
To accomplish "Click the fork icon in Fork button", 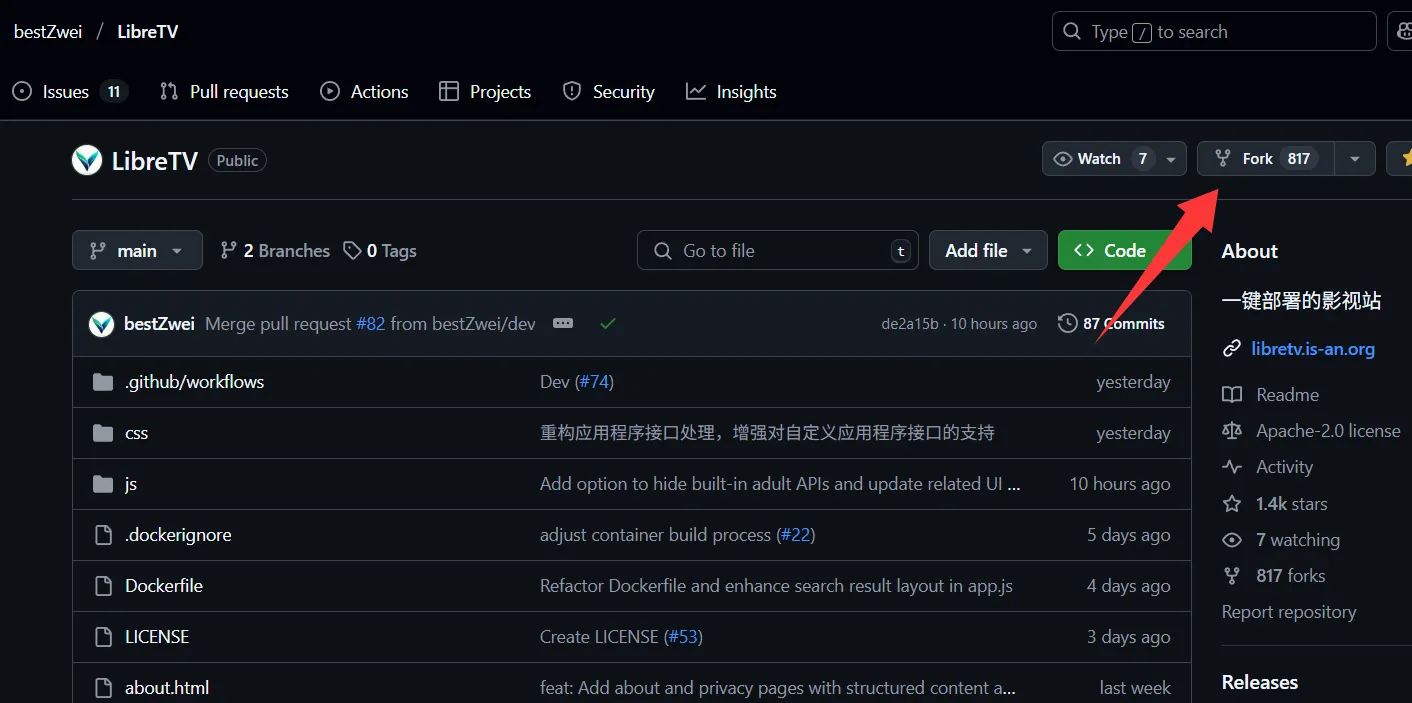I will (1222, 159).
